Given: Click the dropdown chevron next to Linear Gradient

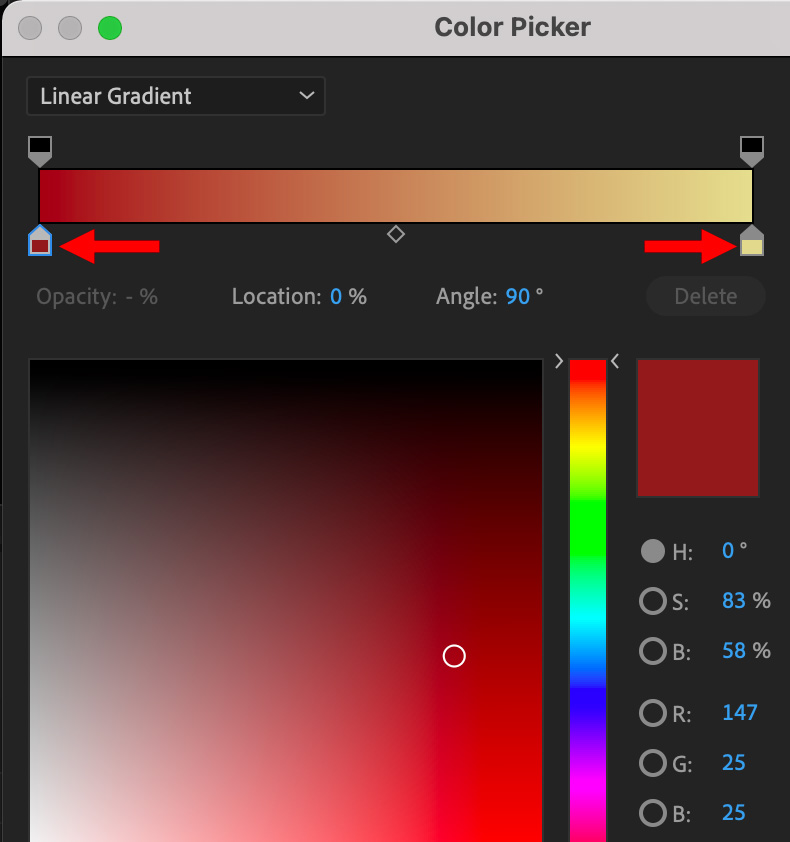Looking at the screenshot, I should (x=307, y=96).
